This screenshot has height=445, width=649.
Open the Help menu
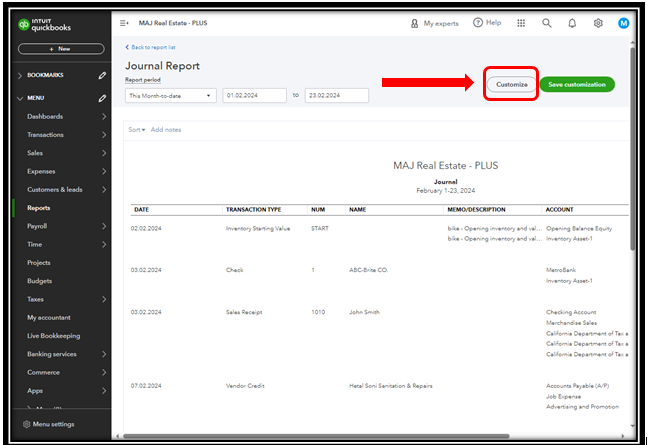point(487,23)
